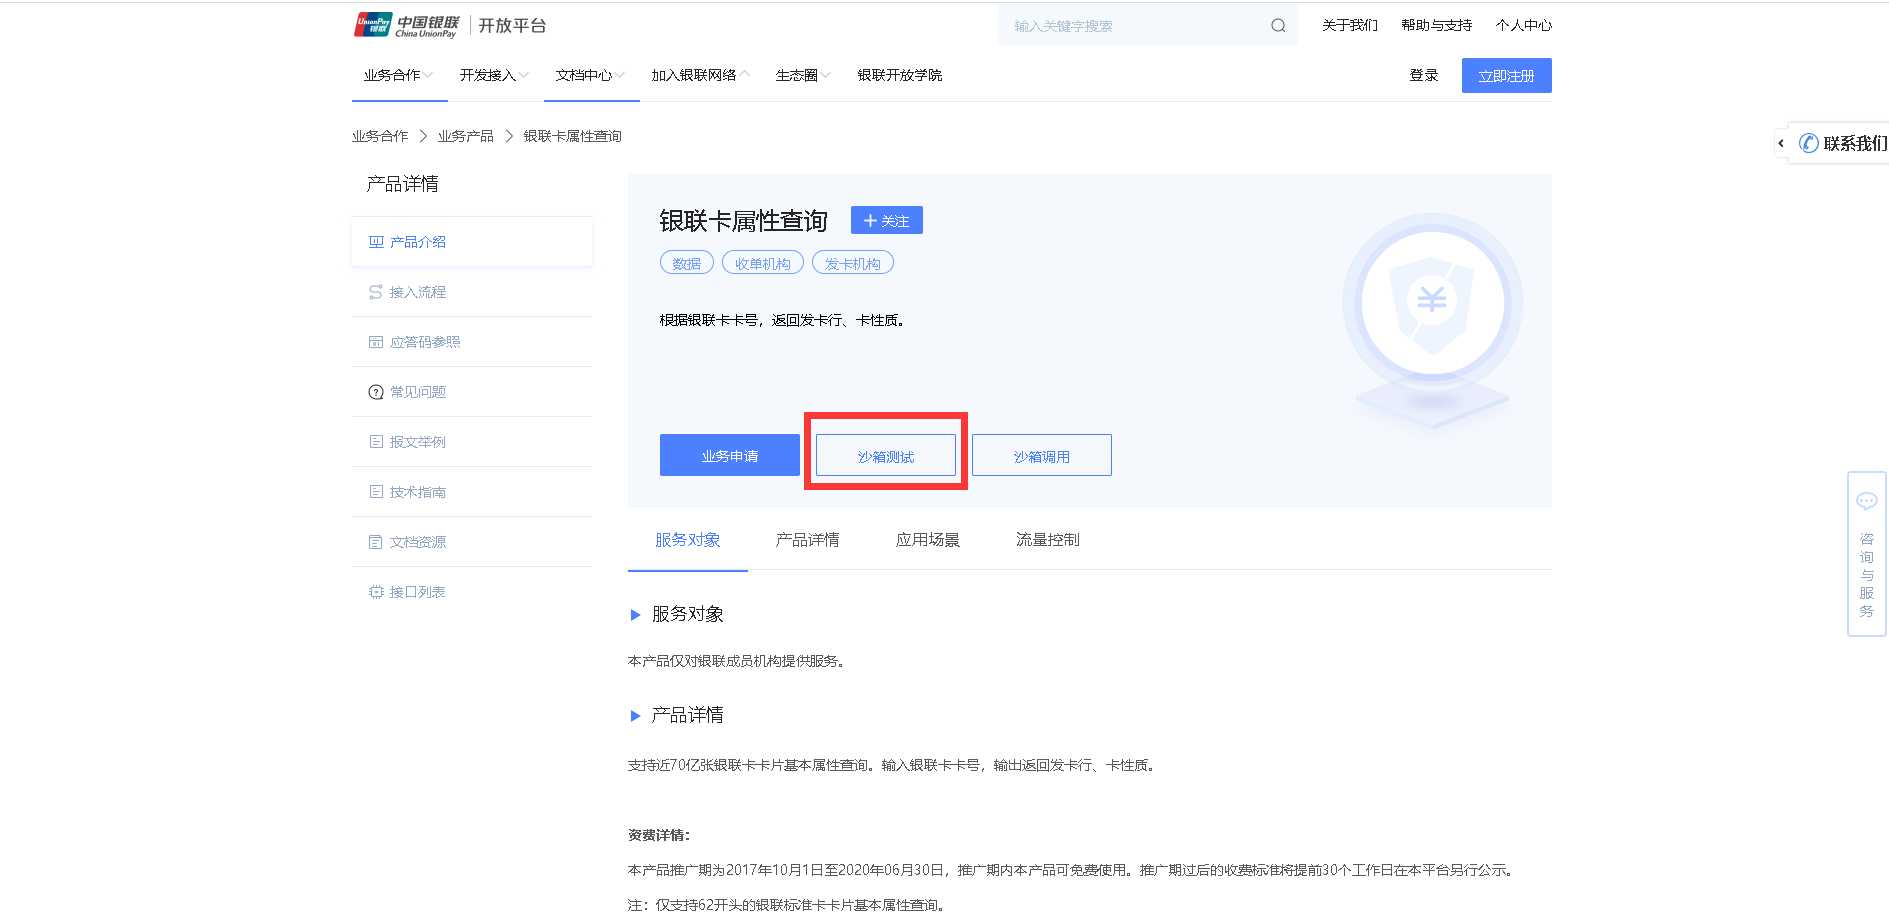Viewport: 1889px width, 920px height.
Task: Click the 资费详情 heading text
Action: point(659,835)
